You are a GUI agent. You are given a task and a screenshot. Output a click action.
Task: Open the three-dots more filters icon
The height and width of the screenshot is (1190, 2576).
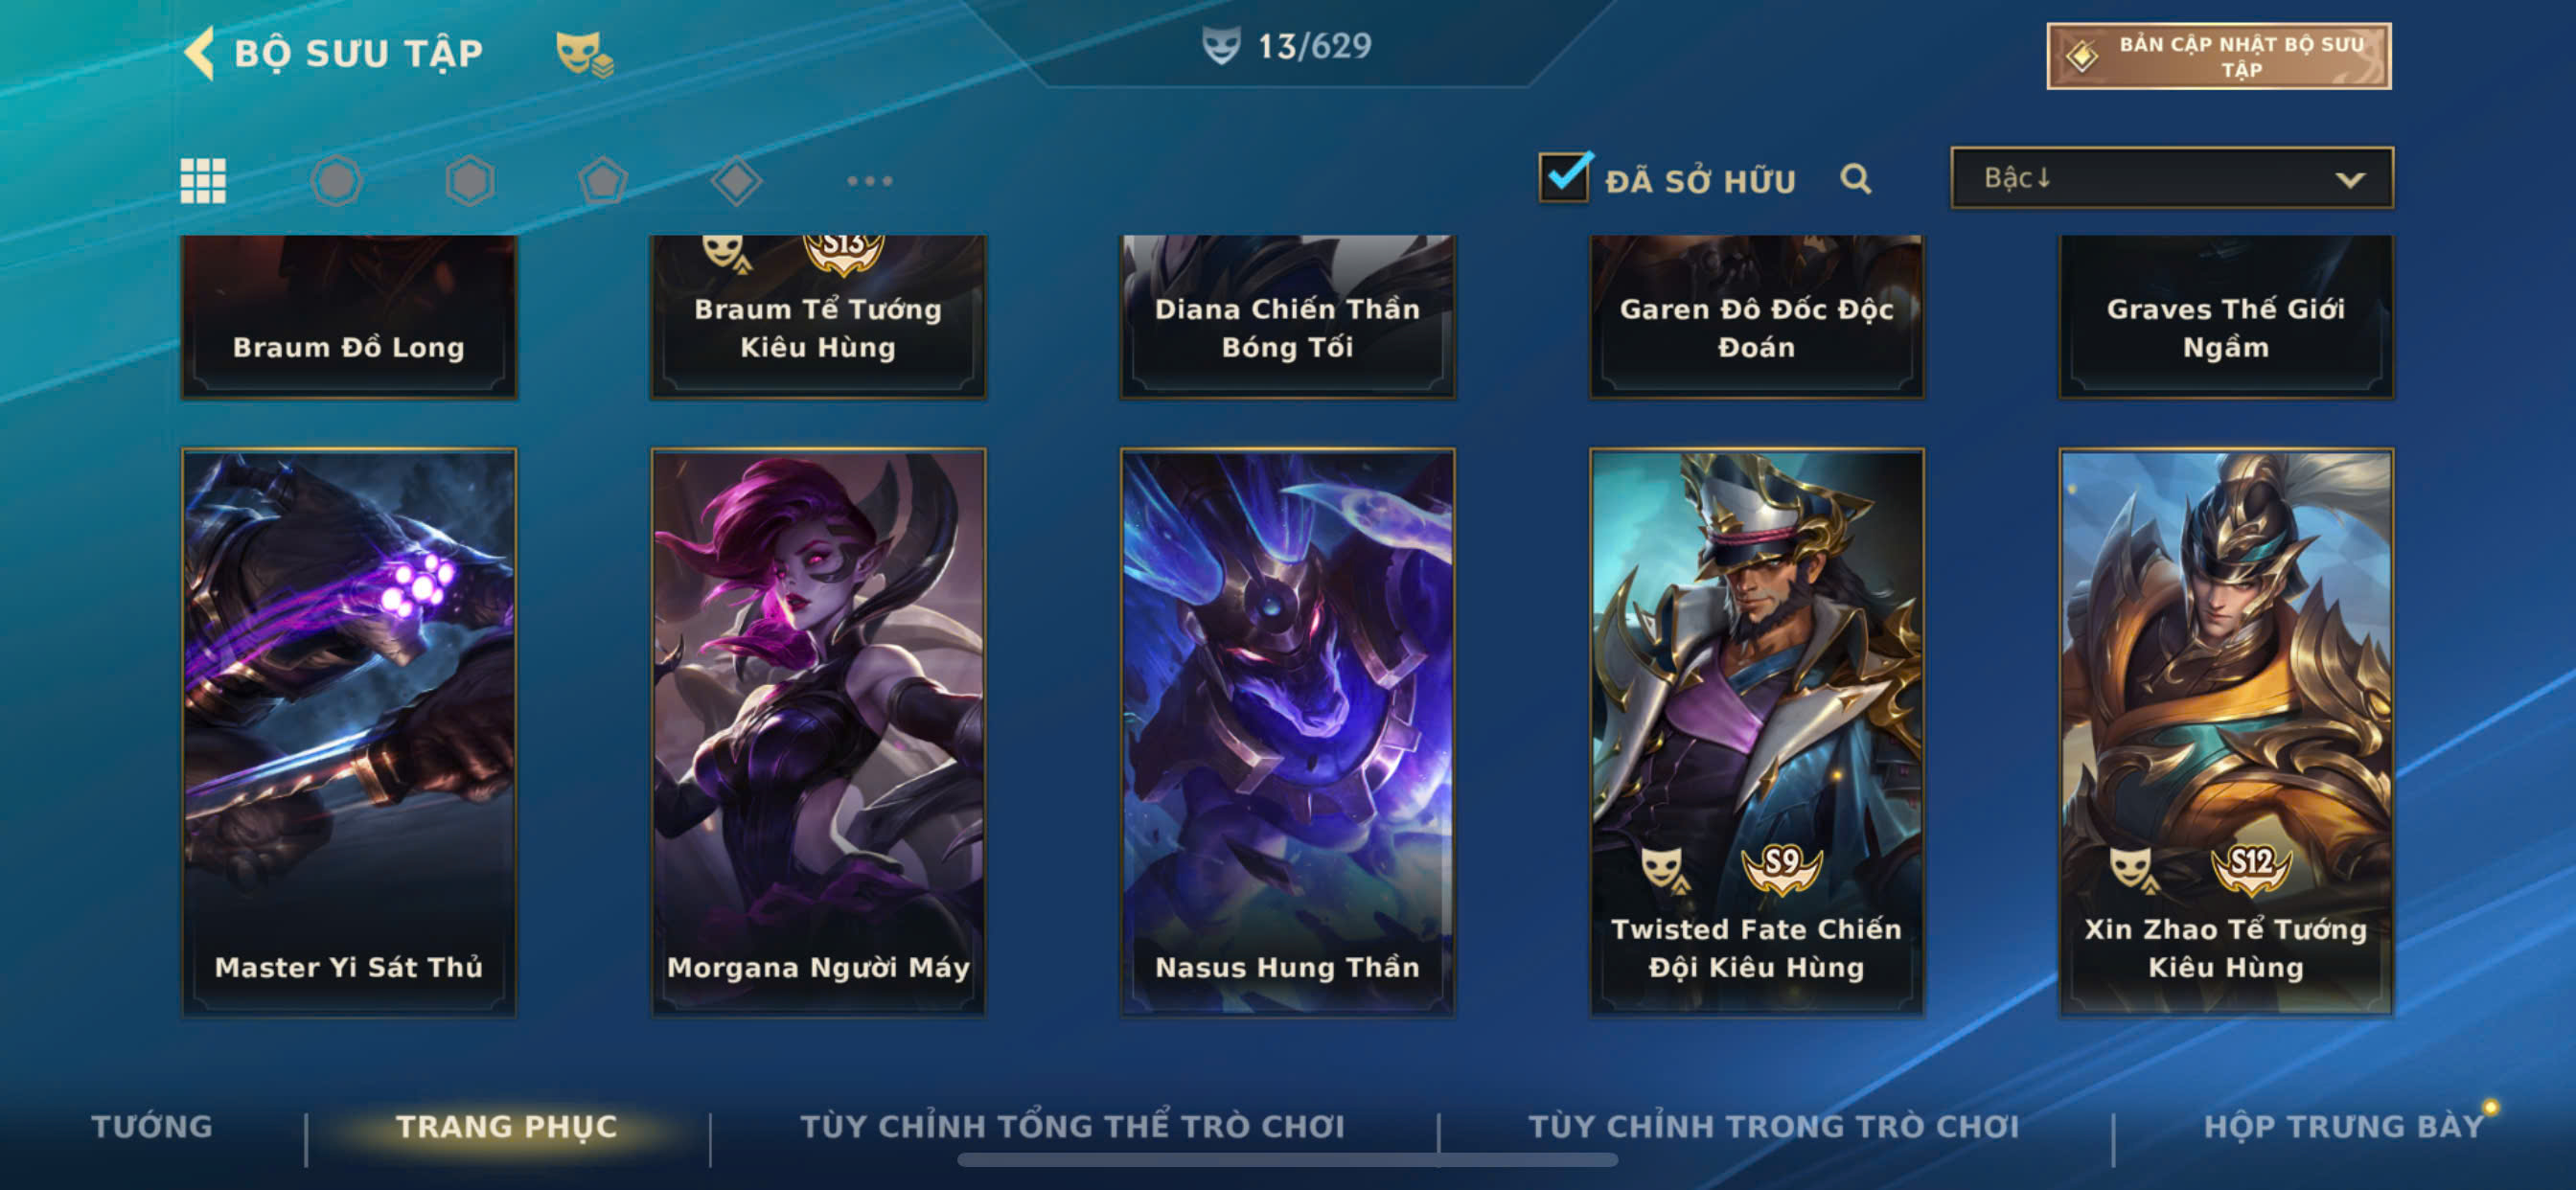869,181
